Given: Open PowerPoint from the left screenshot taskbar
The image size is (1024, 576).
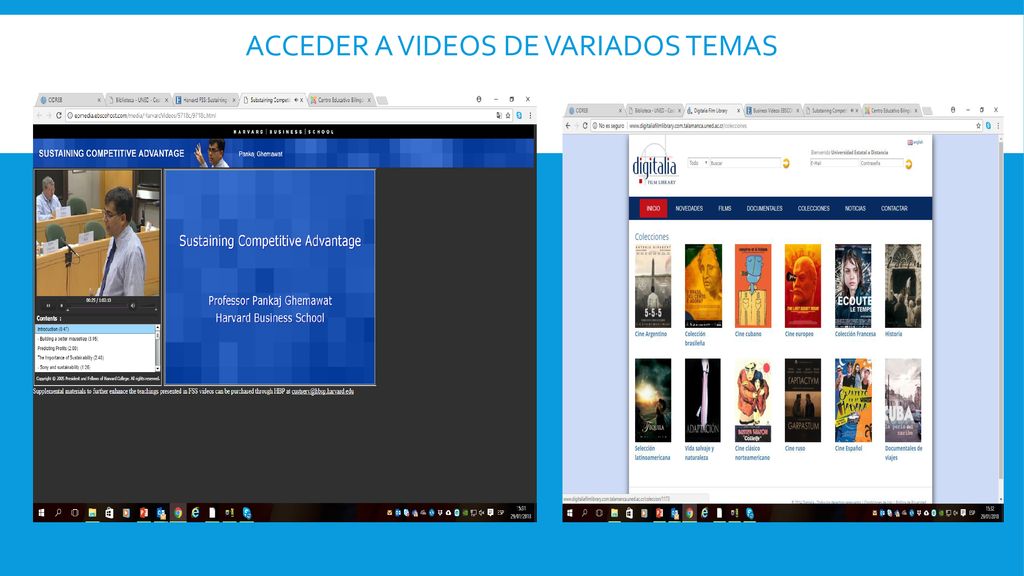Looking at the screenshot, I should tap(144, 513).
